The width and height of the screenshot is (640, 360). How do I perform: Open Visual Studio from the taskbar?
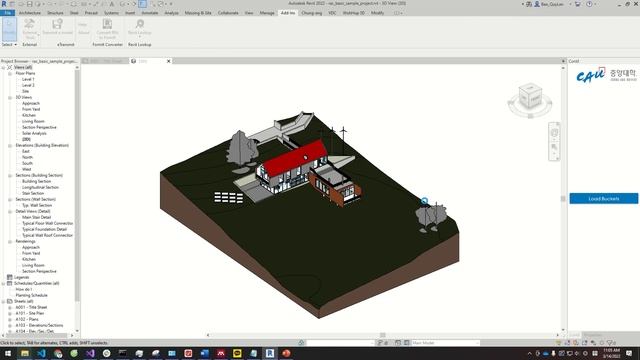[x=90, y=353]
